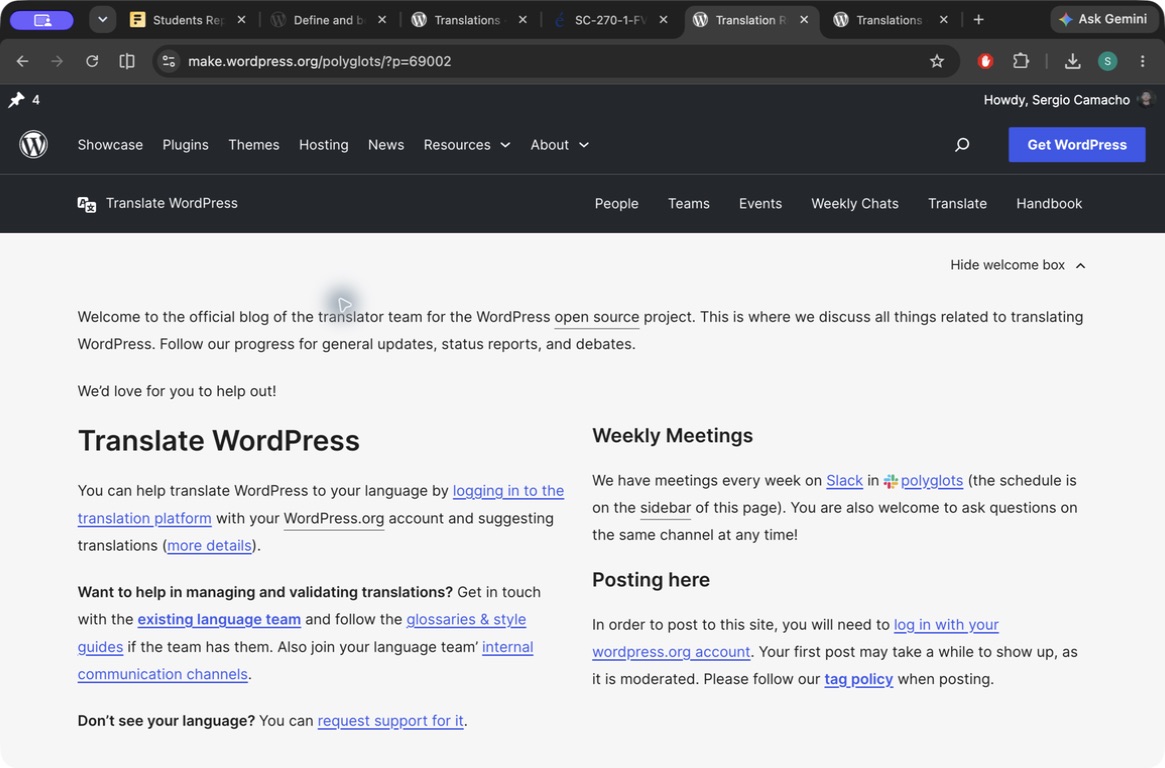Go back with the browser back arrow
Viewport: 1165px width, 768px height.
(x=22, y=61)
